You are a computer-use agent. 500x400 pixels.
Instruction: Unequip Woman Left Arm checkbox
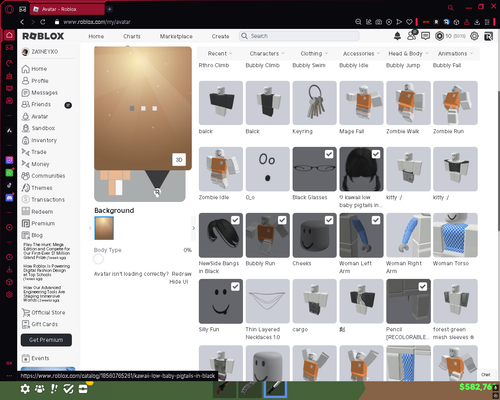tap(376, 220)
